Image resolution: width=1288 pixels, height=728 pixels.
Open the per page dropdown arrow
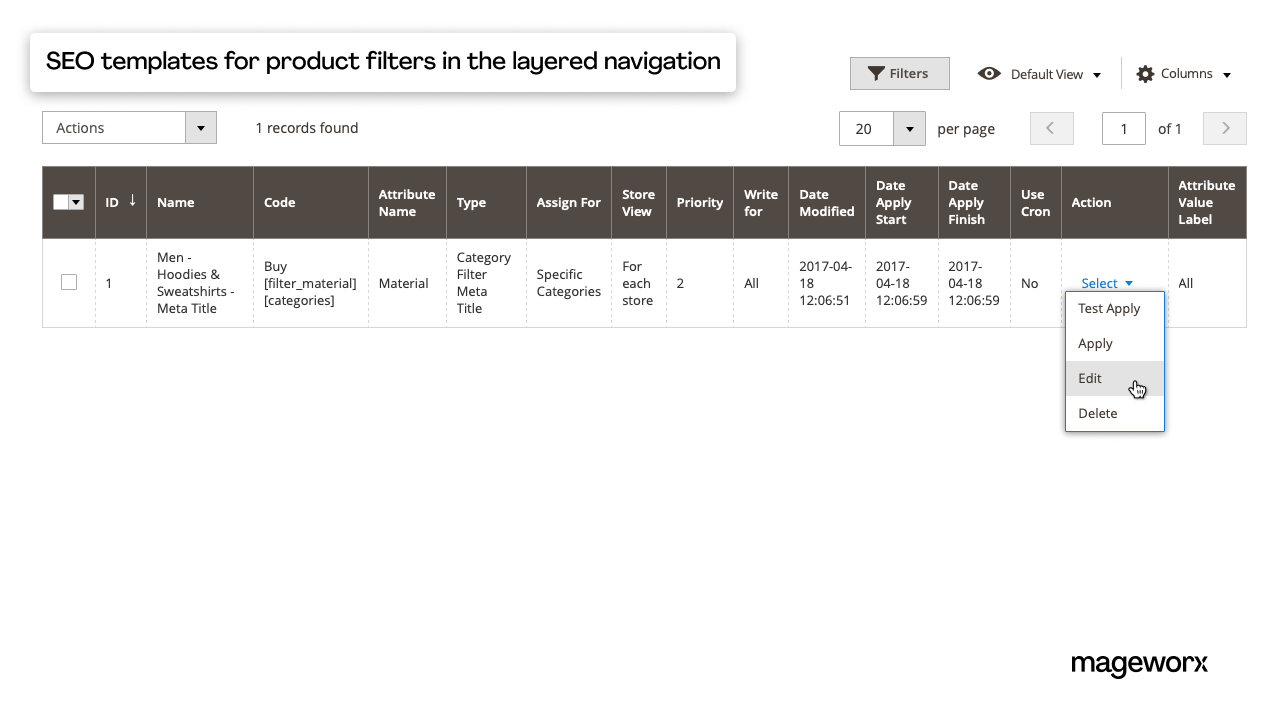click(x=909, y=128)
